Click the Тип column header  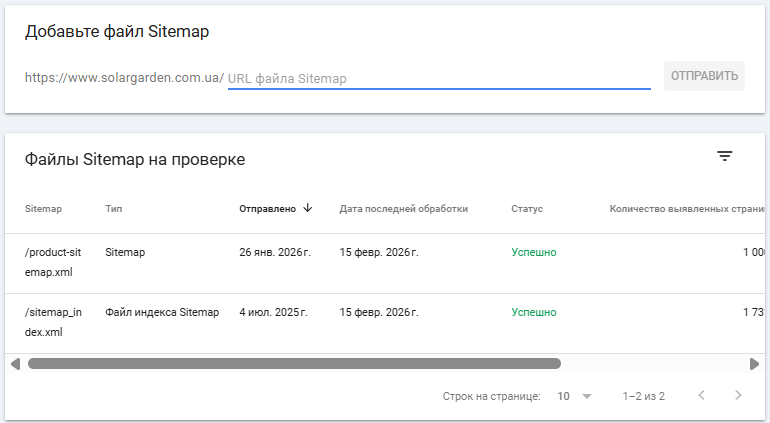[113, 209]
